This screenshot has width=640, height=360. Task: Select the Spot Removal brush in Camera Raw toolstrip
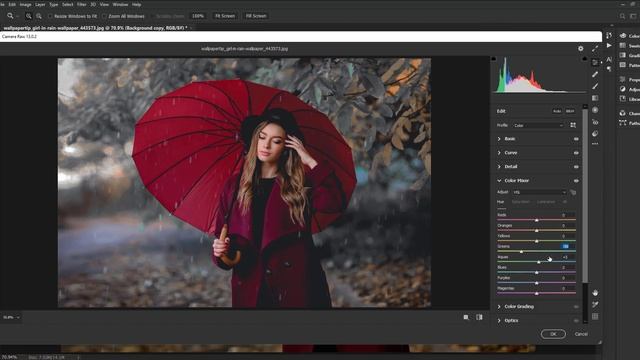tap(595, 74)
